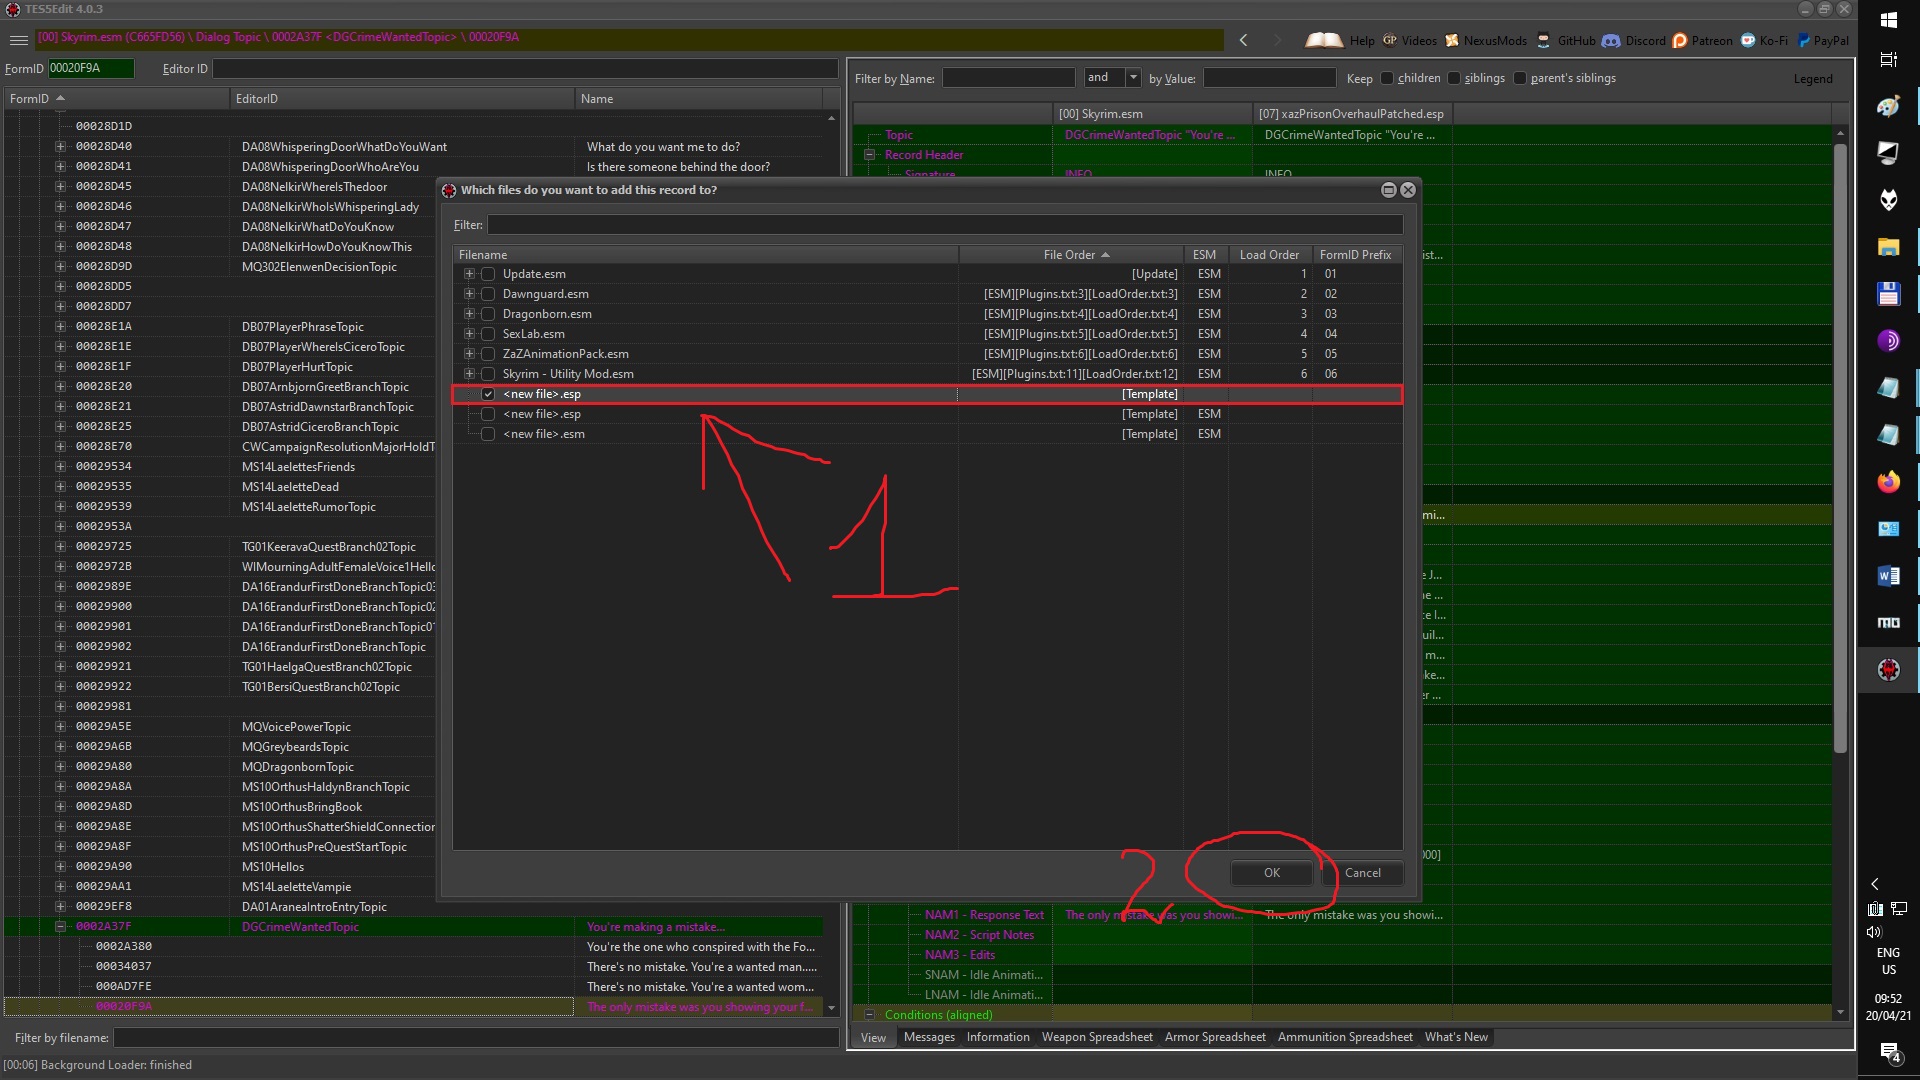
Task: Open the Armor Spreadsheet tab
Action: pos(1215,1037)
